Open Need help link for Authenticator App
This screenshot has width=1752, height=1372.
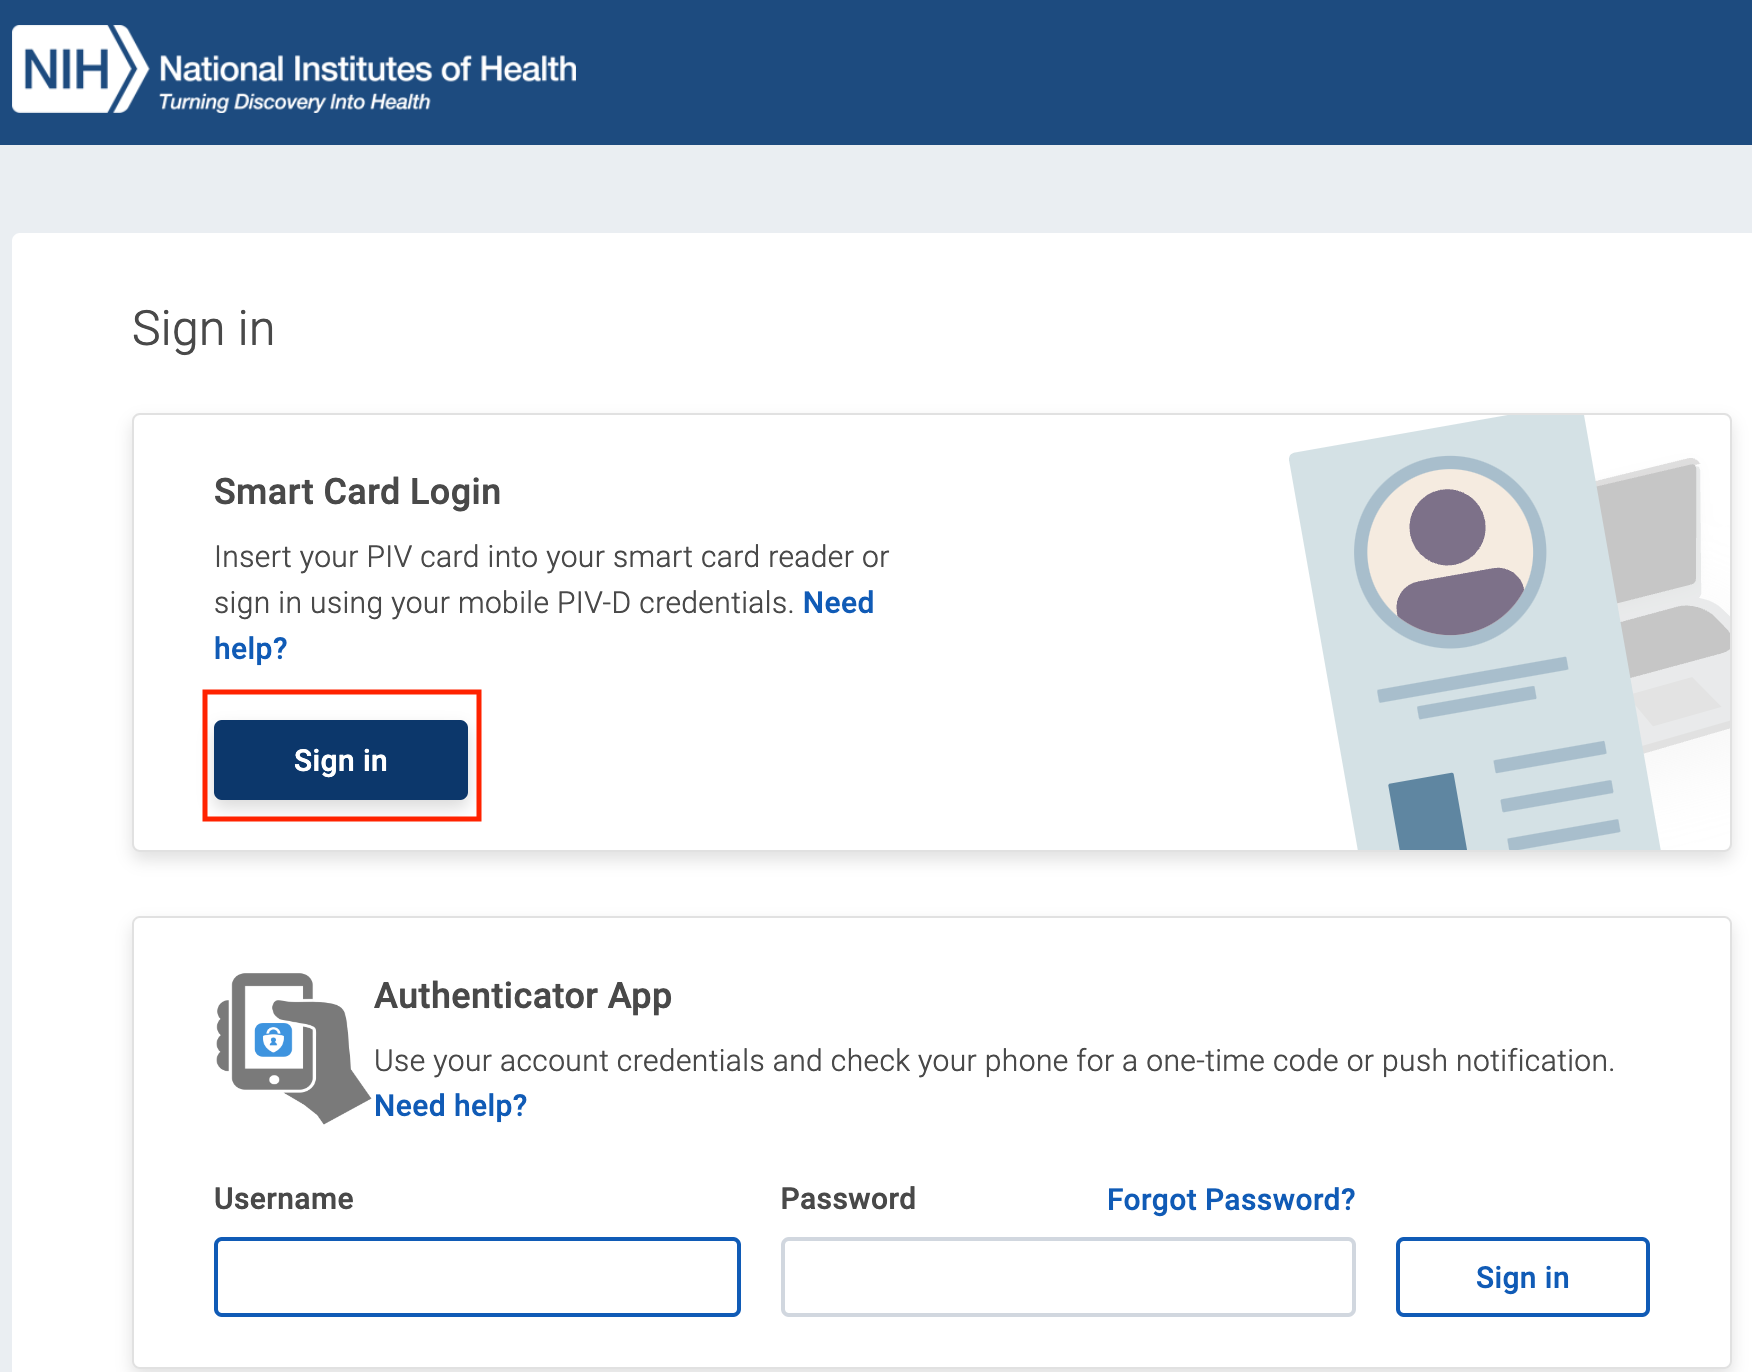pyautogui.click(x=450, y=1106)
